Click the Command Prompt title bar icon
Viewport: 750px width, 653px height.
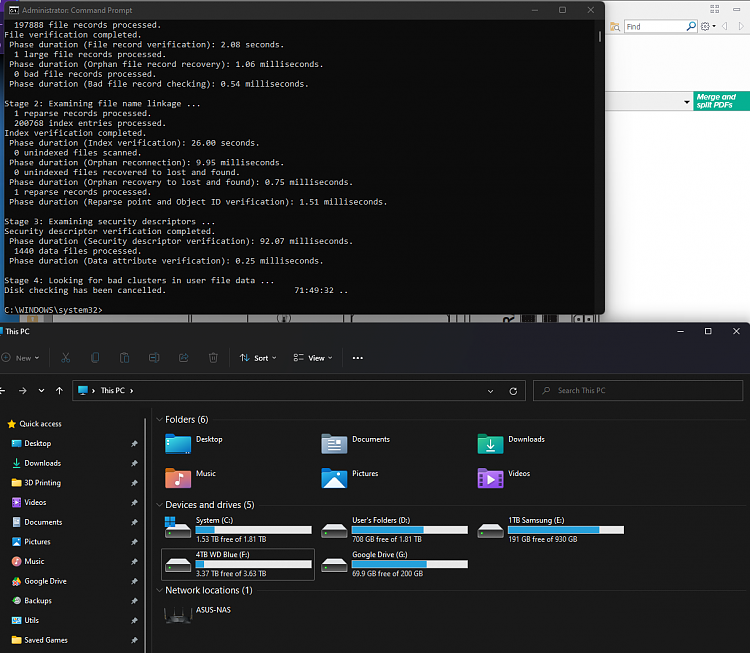click(13, 10)
